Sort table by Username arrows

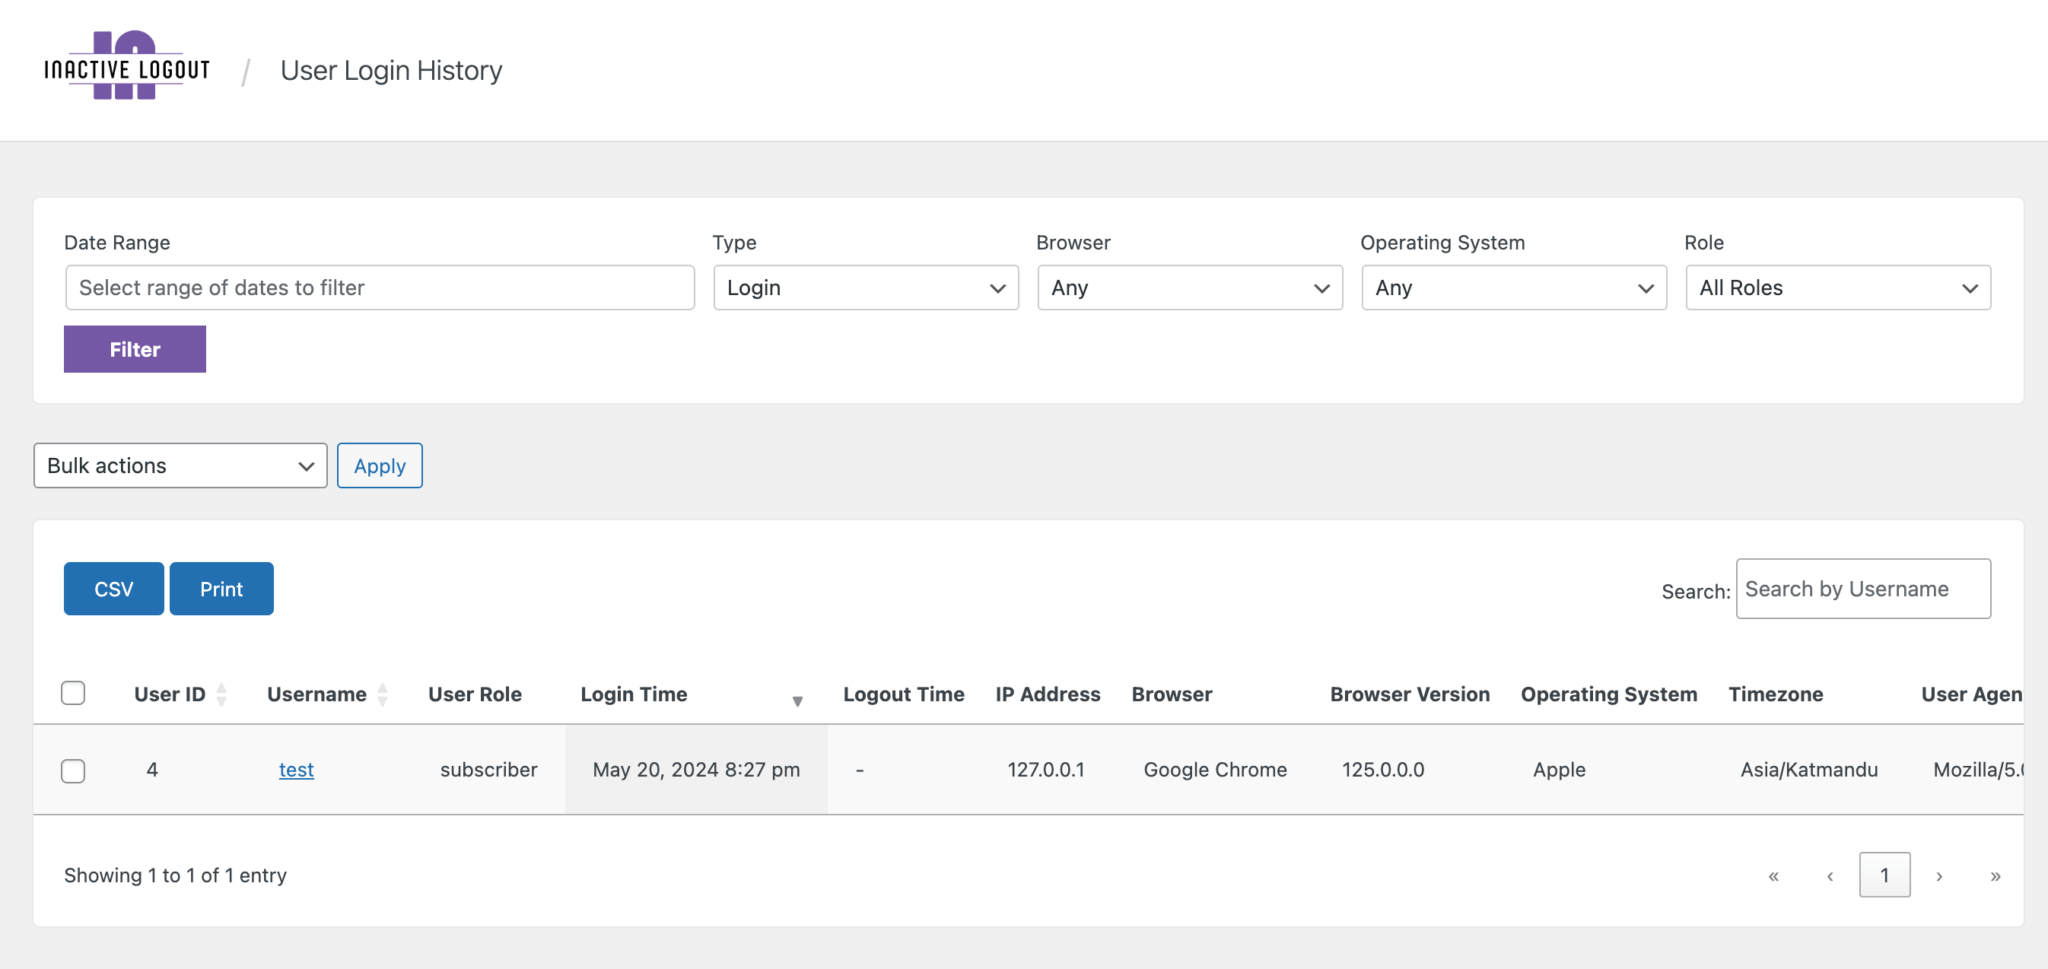point(383,694)
